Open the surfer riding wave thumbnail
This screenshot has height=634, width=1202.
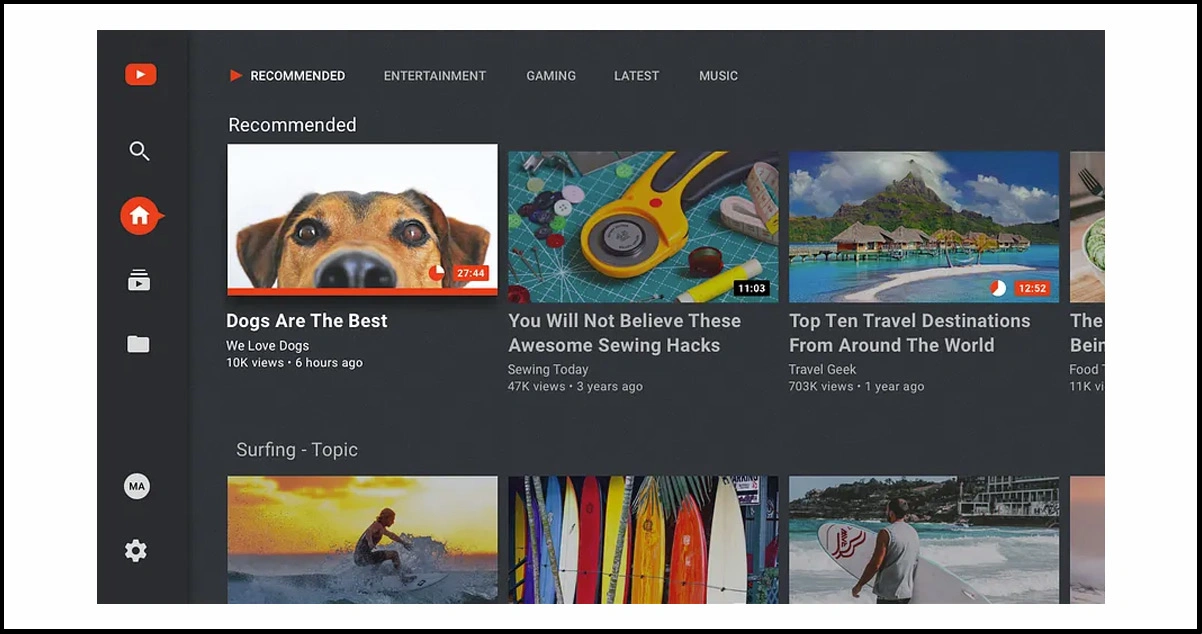(x=362, y=540)
